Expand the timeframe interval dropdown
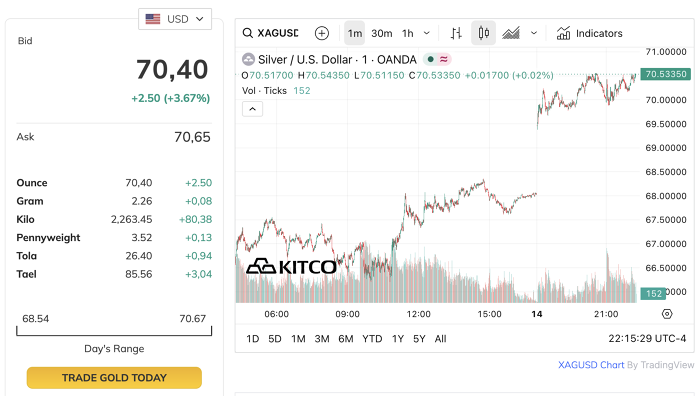Image resolution: width=700 pixels, height=396 pixels. (x=427, y=33)
